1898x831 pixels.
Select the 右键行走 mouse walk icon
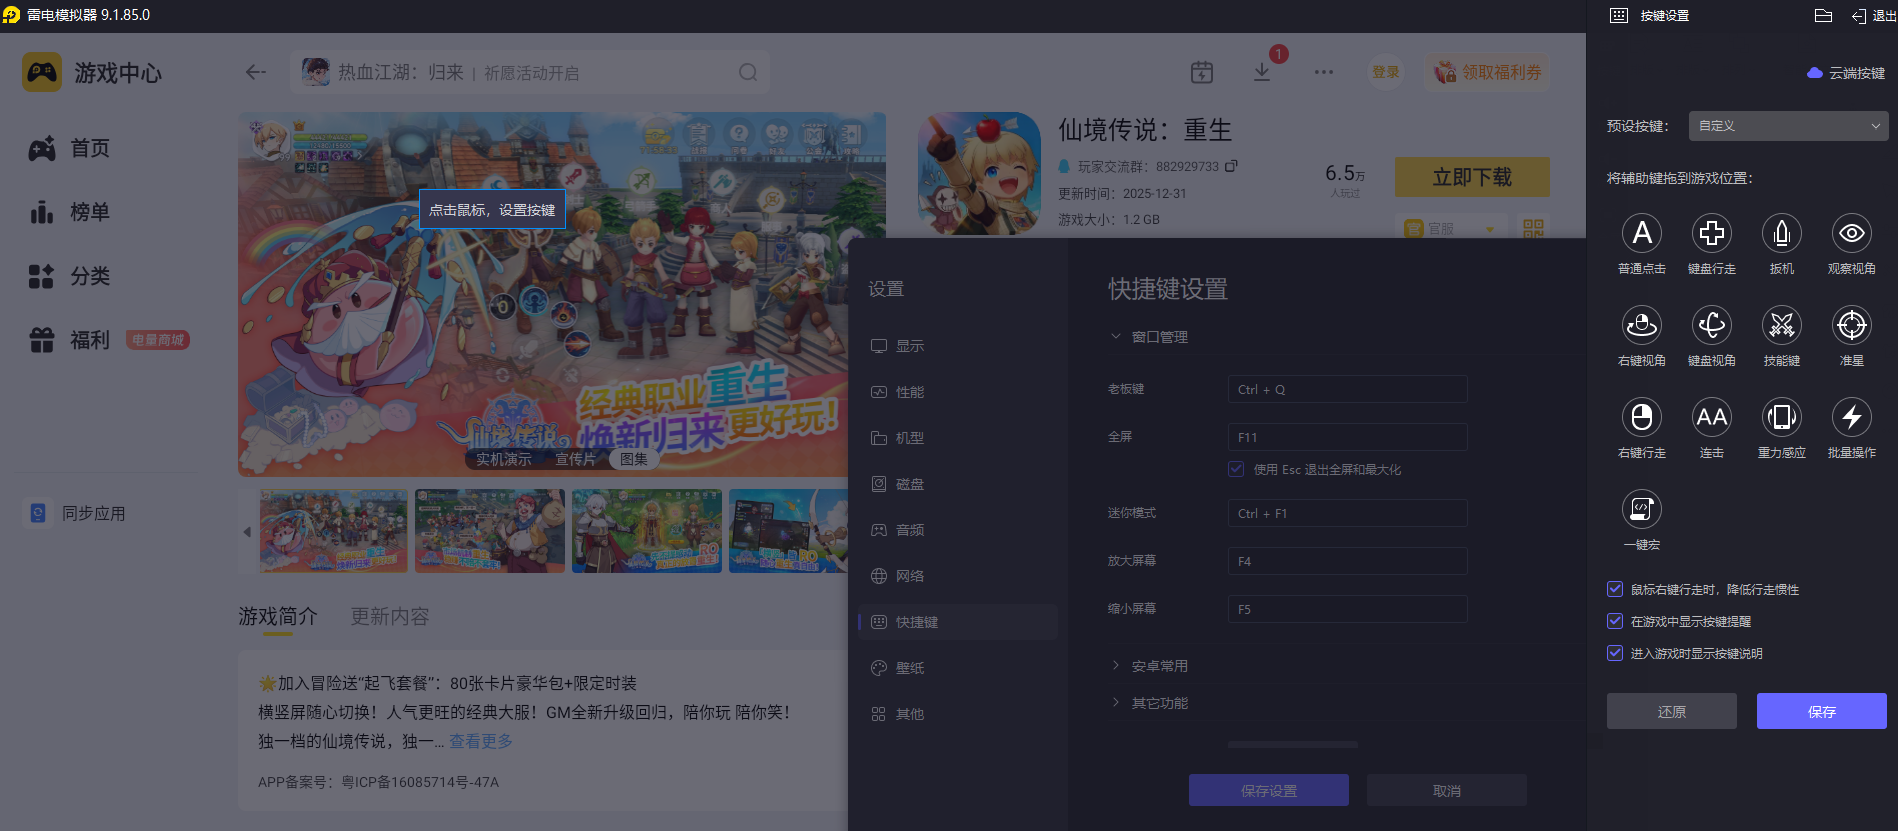(x=1641, y=417)
